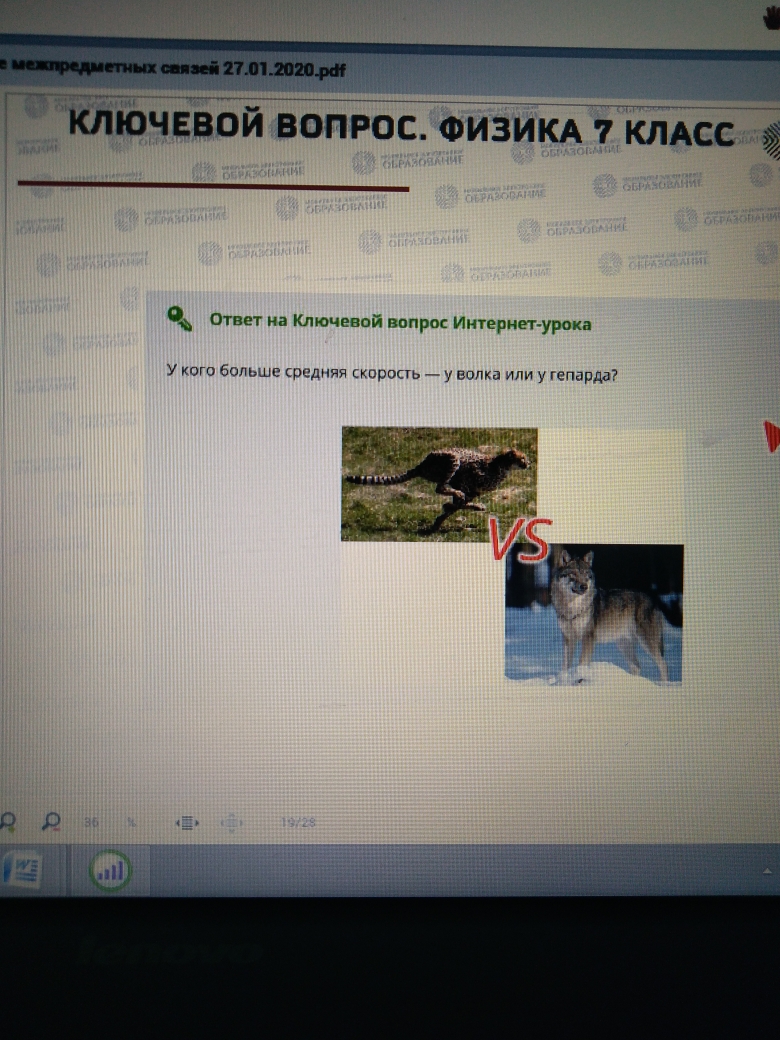The width and height of the screenshot is (780, 1040).
Task: Click the question text about волка или гепарда
Action: 391,373
